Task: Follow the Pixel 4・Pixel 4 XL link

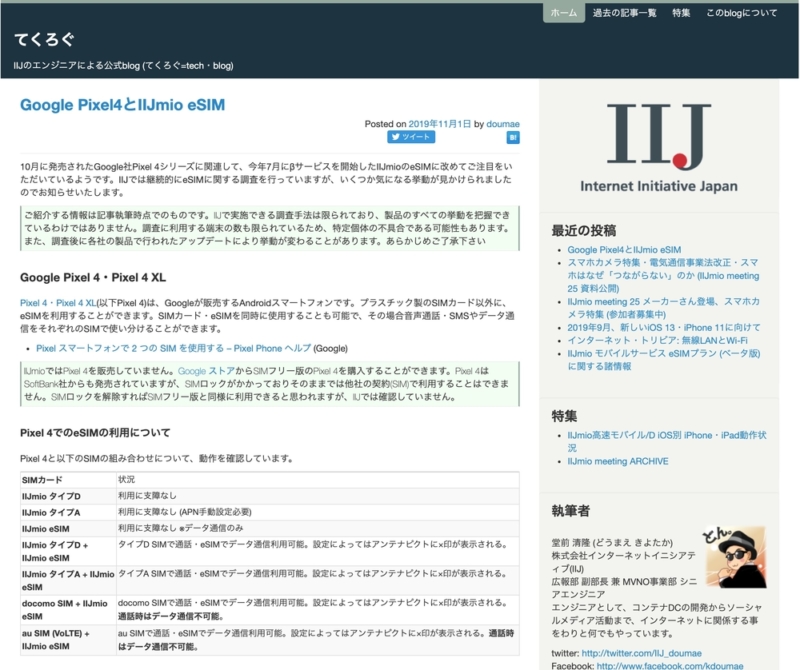Action: tap(58, 303)
